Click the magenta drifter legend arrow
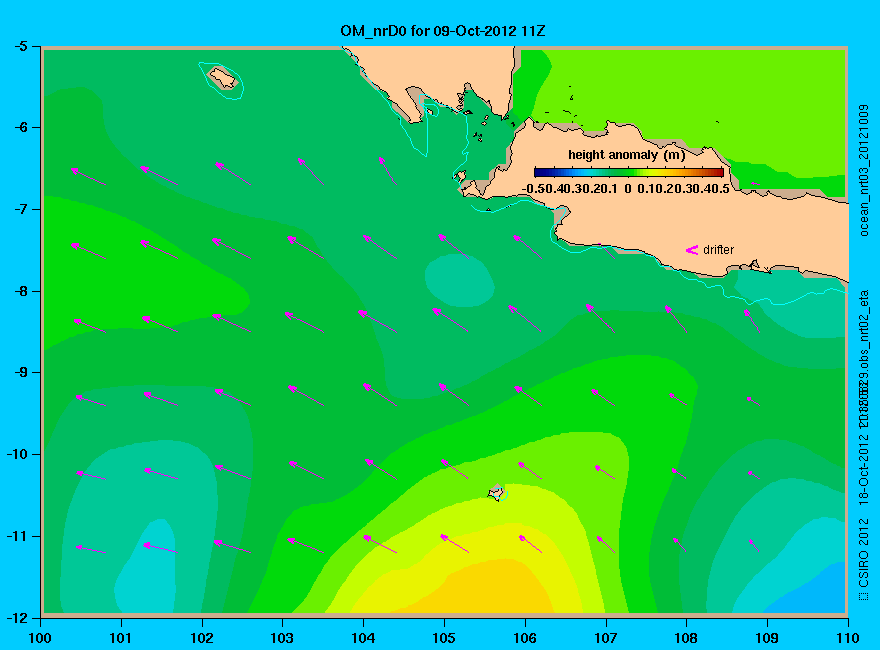 click(691, 250)
